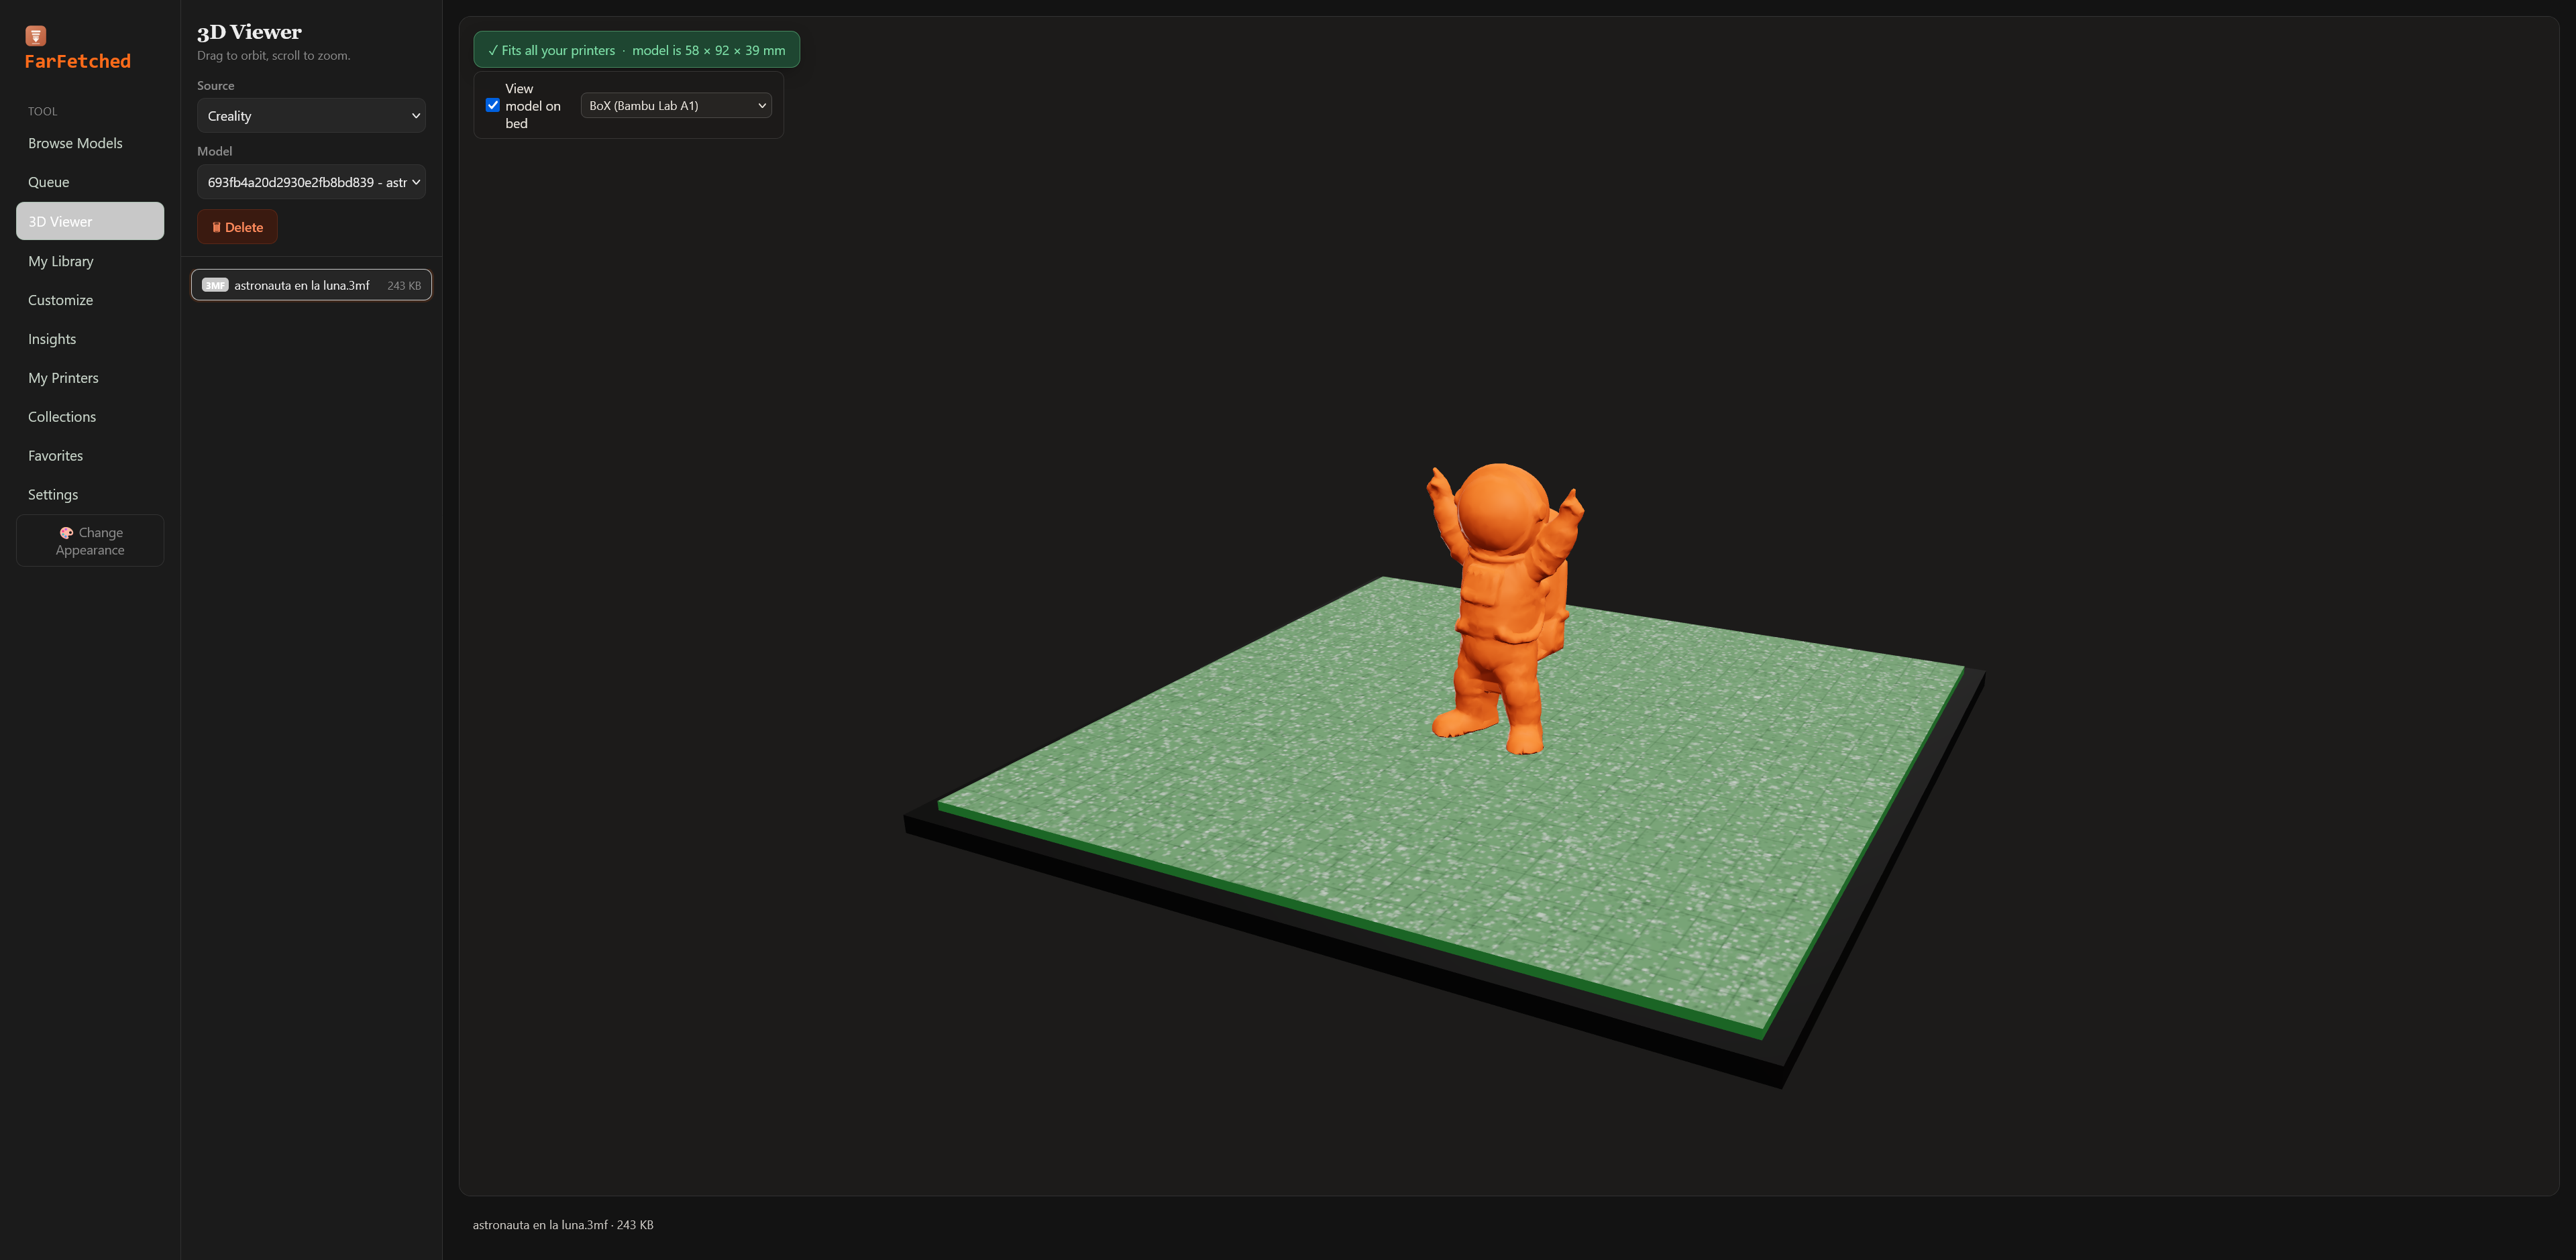Select the 3D Viewer sidebar item
The height and width of the screenshot is (1260, 2576).
pyautogui.click(x=90, y=221)
